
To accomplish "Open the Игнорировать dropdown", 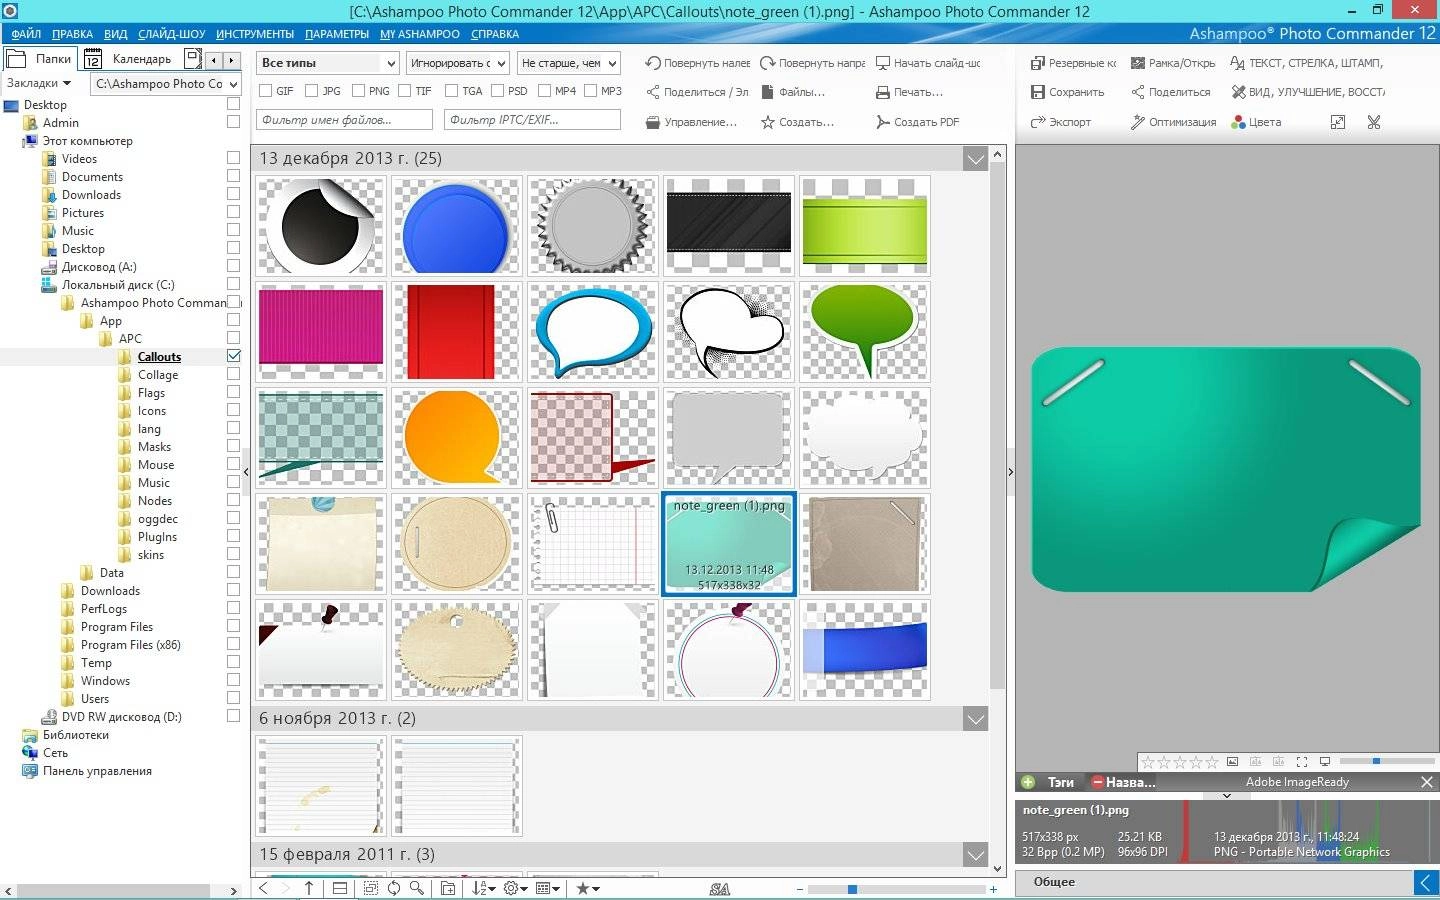I will (458, 63).
